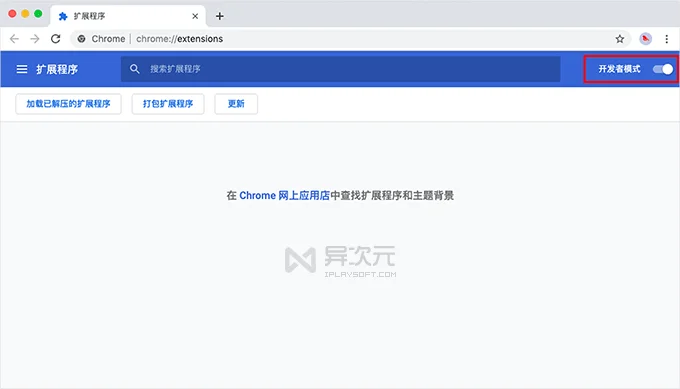Open the Chrome three-dot menu

667,39
